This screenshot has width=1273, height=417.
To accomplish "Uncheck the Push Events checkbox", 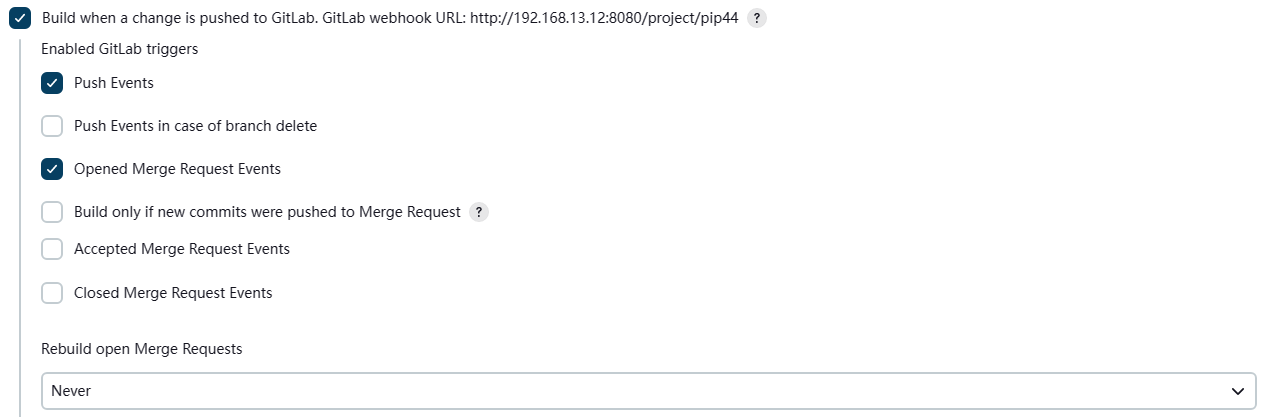I will tap(52, 83).
